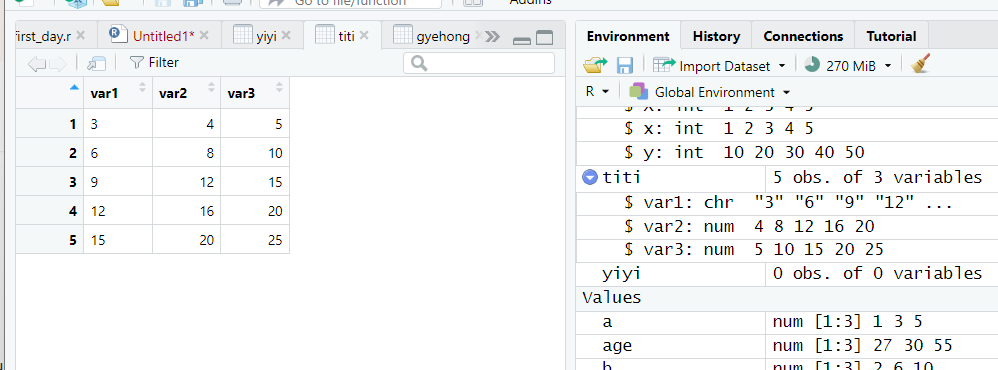998x370 pixels.
Task: Save workspace with floppy disk icon
Action: (624, 65)
